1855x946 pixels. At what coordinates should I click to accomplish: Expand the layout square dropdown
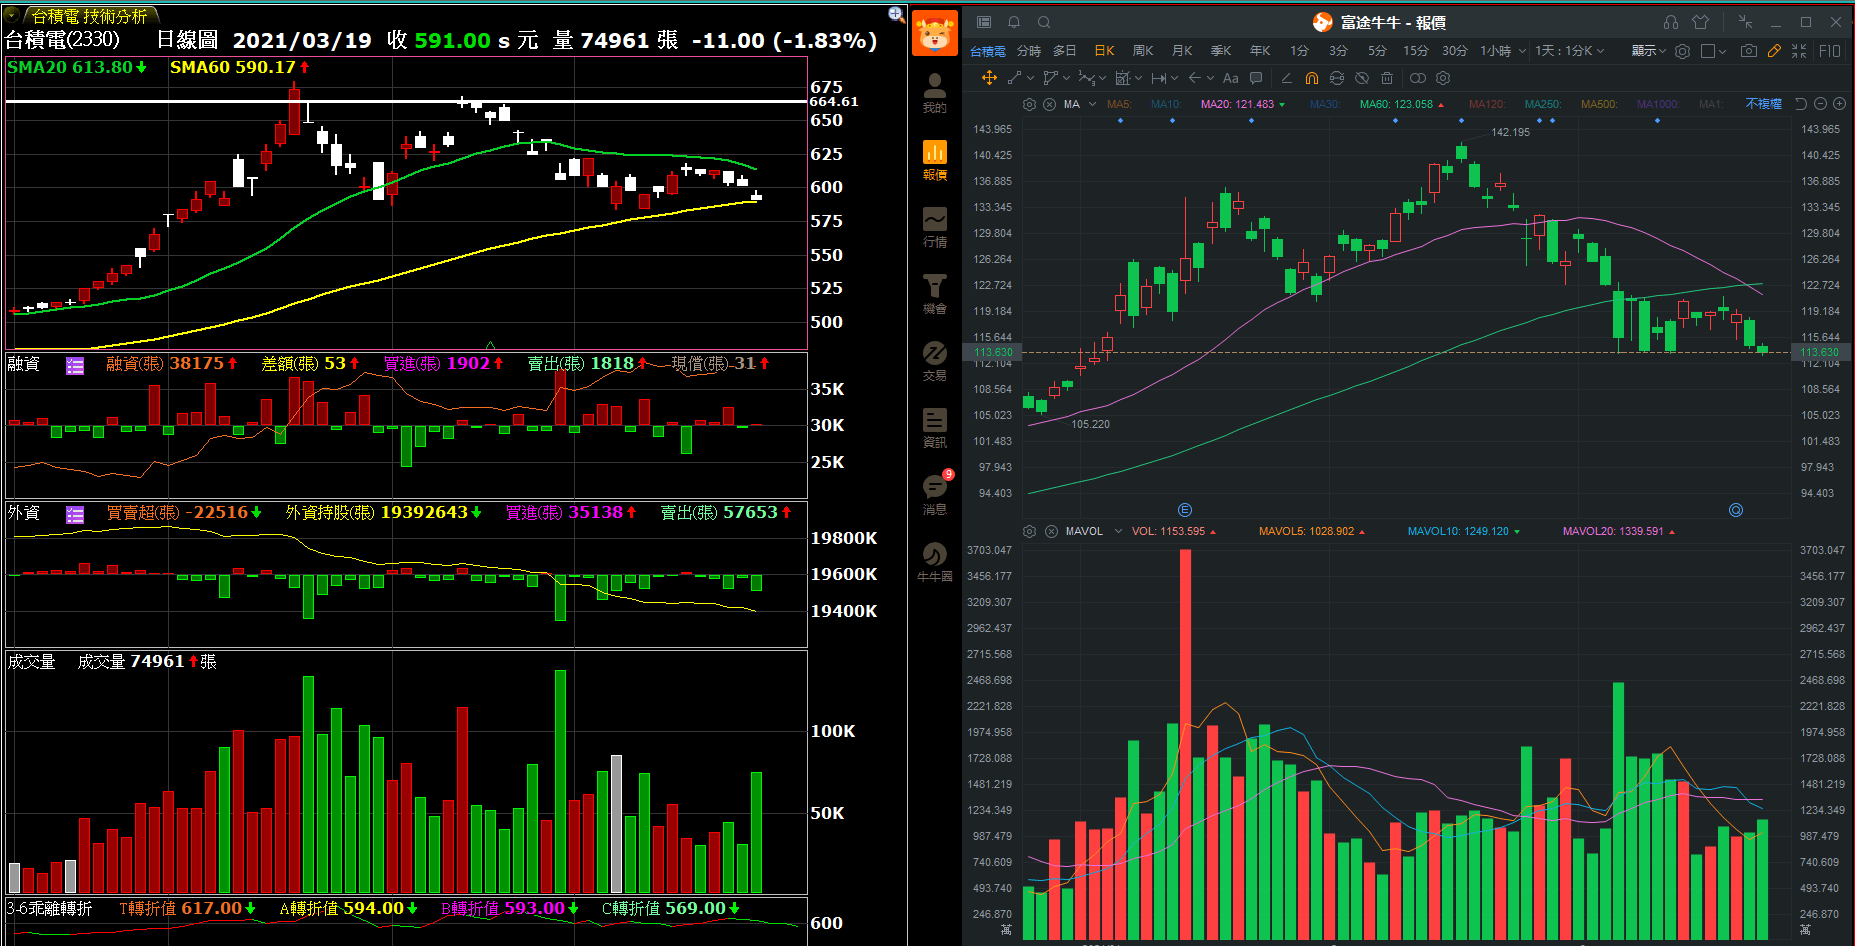[x=1723, y=51]
